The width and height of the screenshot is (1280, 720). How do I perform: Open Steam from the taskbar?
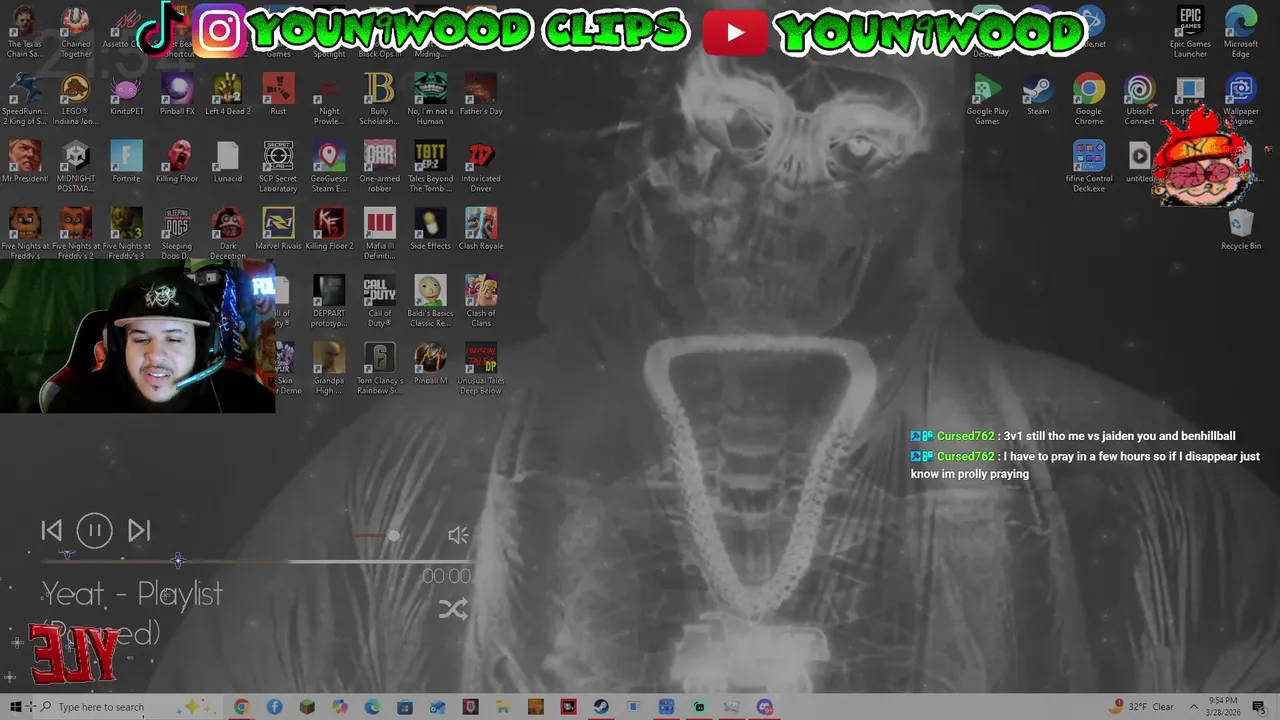click(601, 707)
